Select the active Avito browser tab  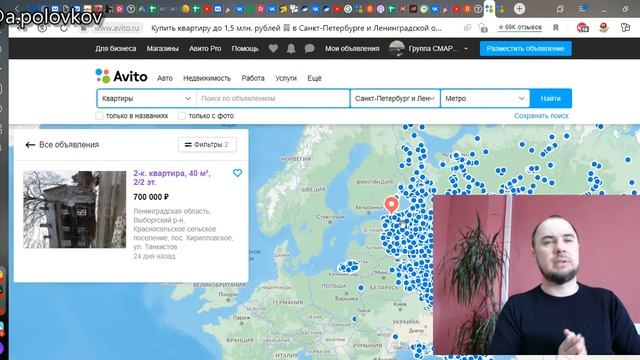pos(489,9)
